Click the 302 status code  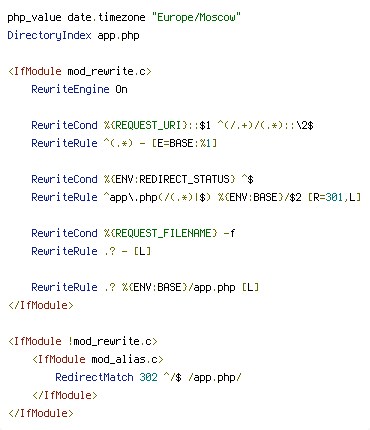[148, 377]
